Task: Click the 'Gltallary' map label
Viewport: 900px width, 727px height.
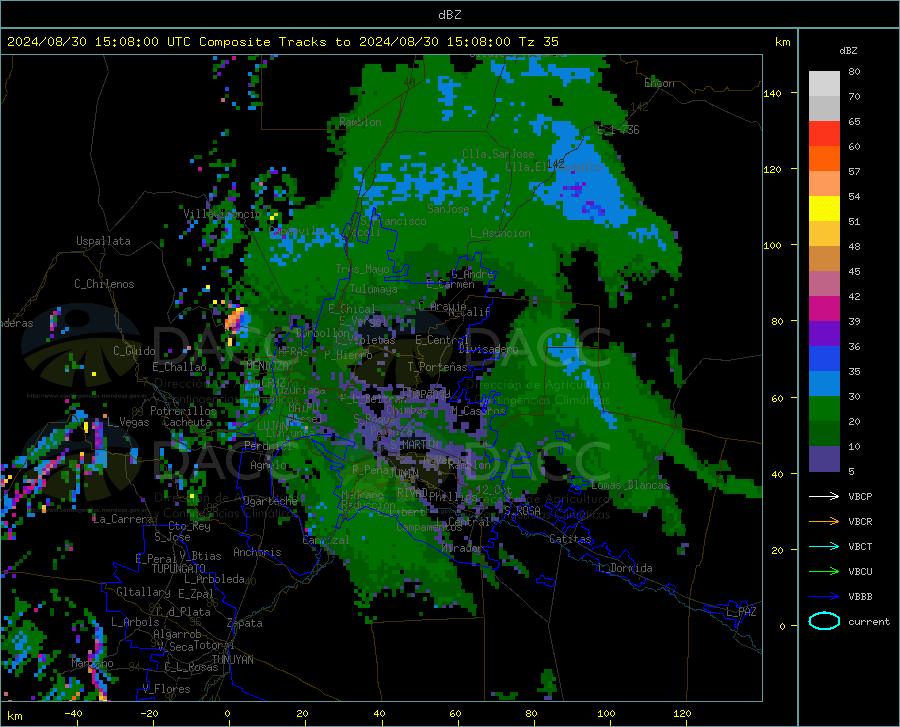Action: point(143,592)
